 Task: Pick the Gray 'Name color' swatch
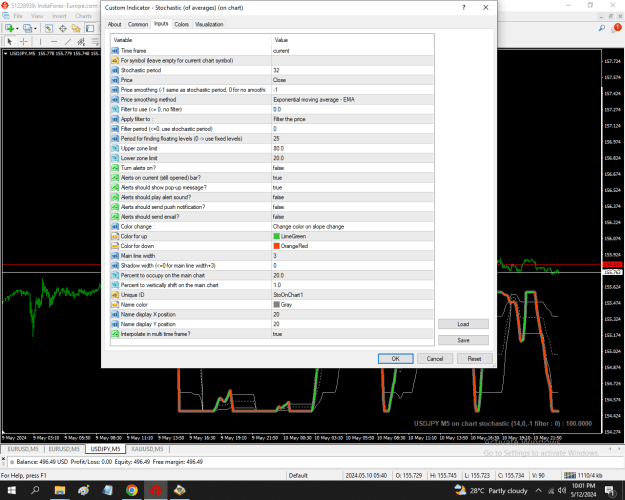276,305
